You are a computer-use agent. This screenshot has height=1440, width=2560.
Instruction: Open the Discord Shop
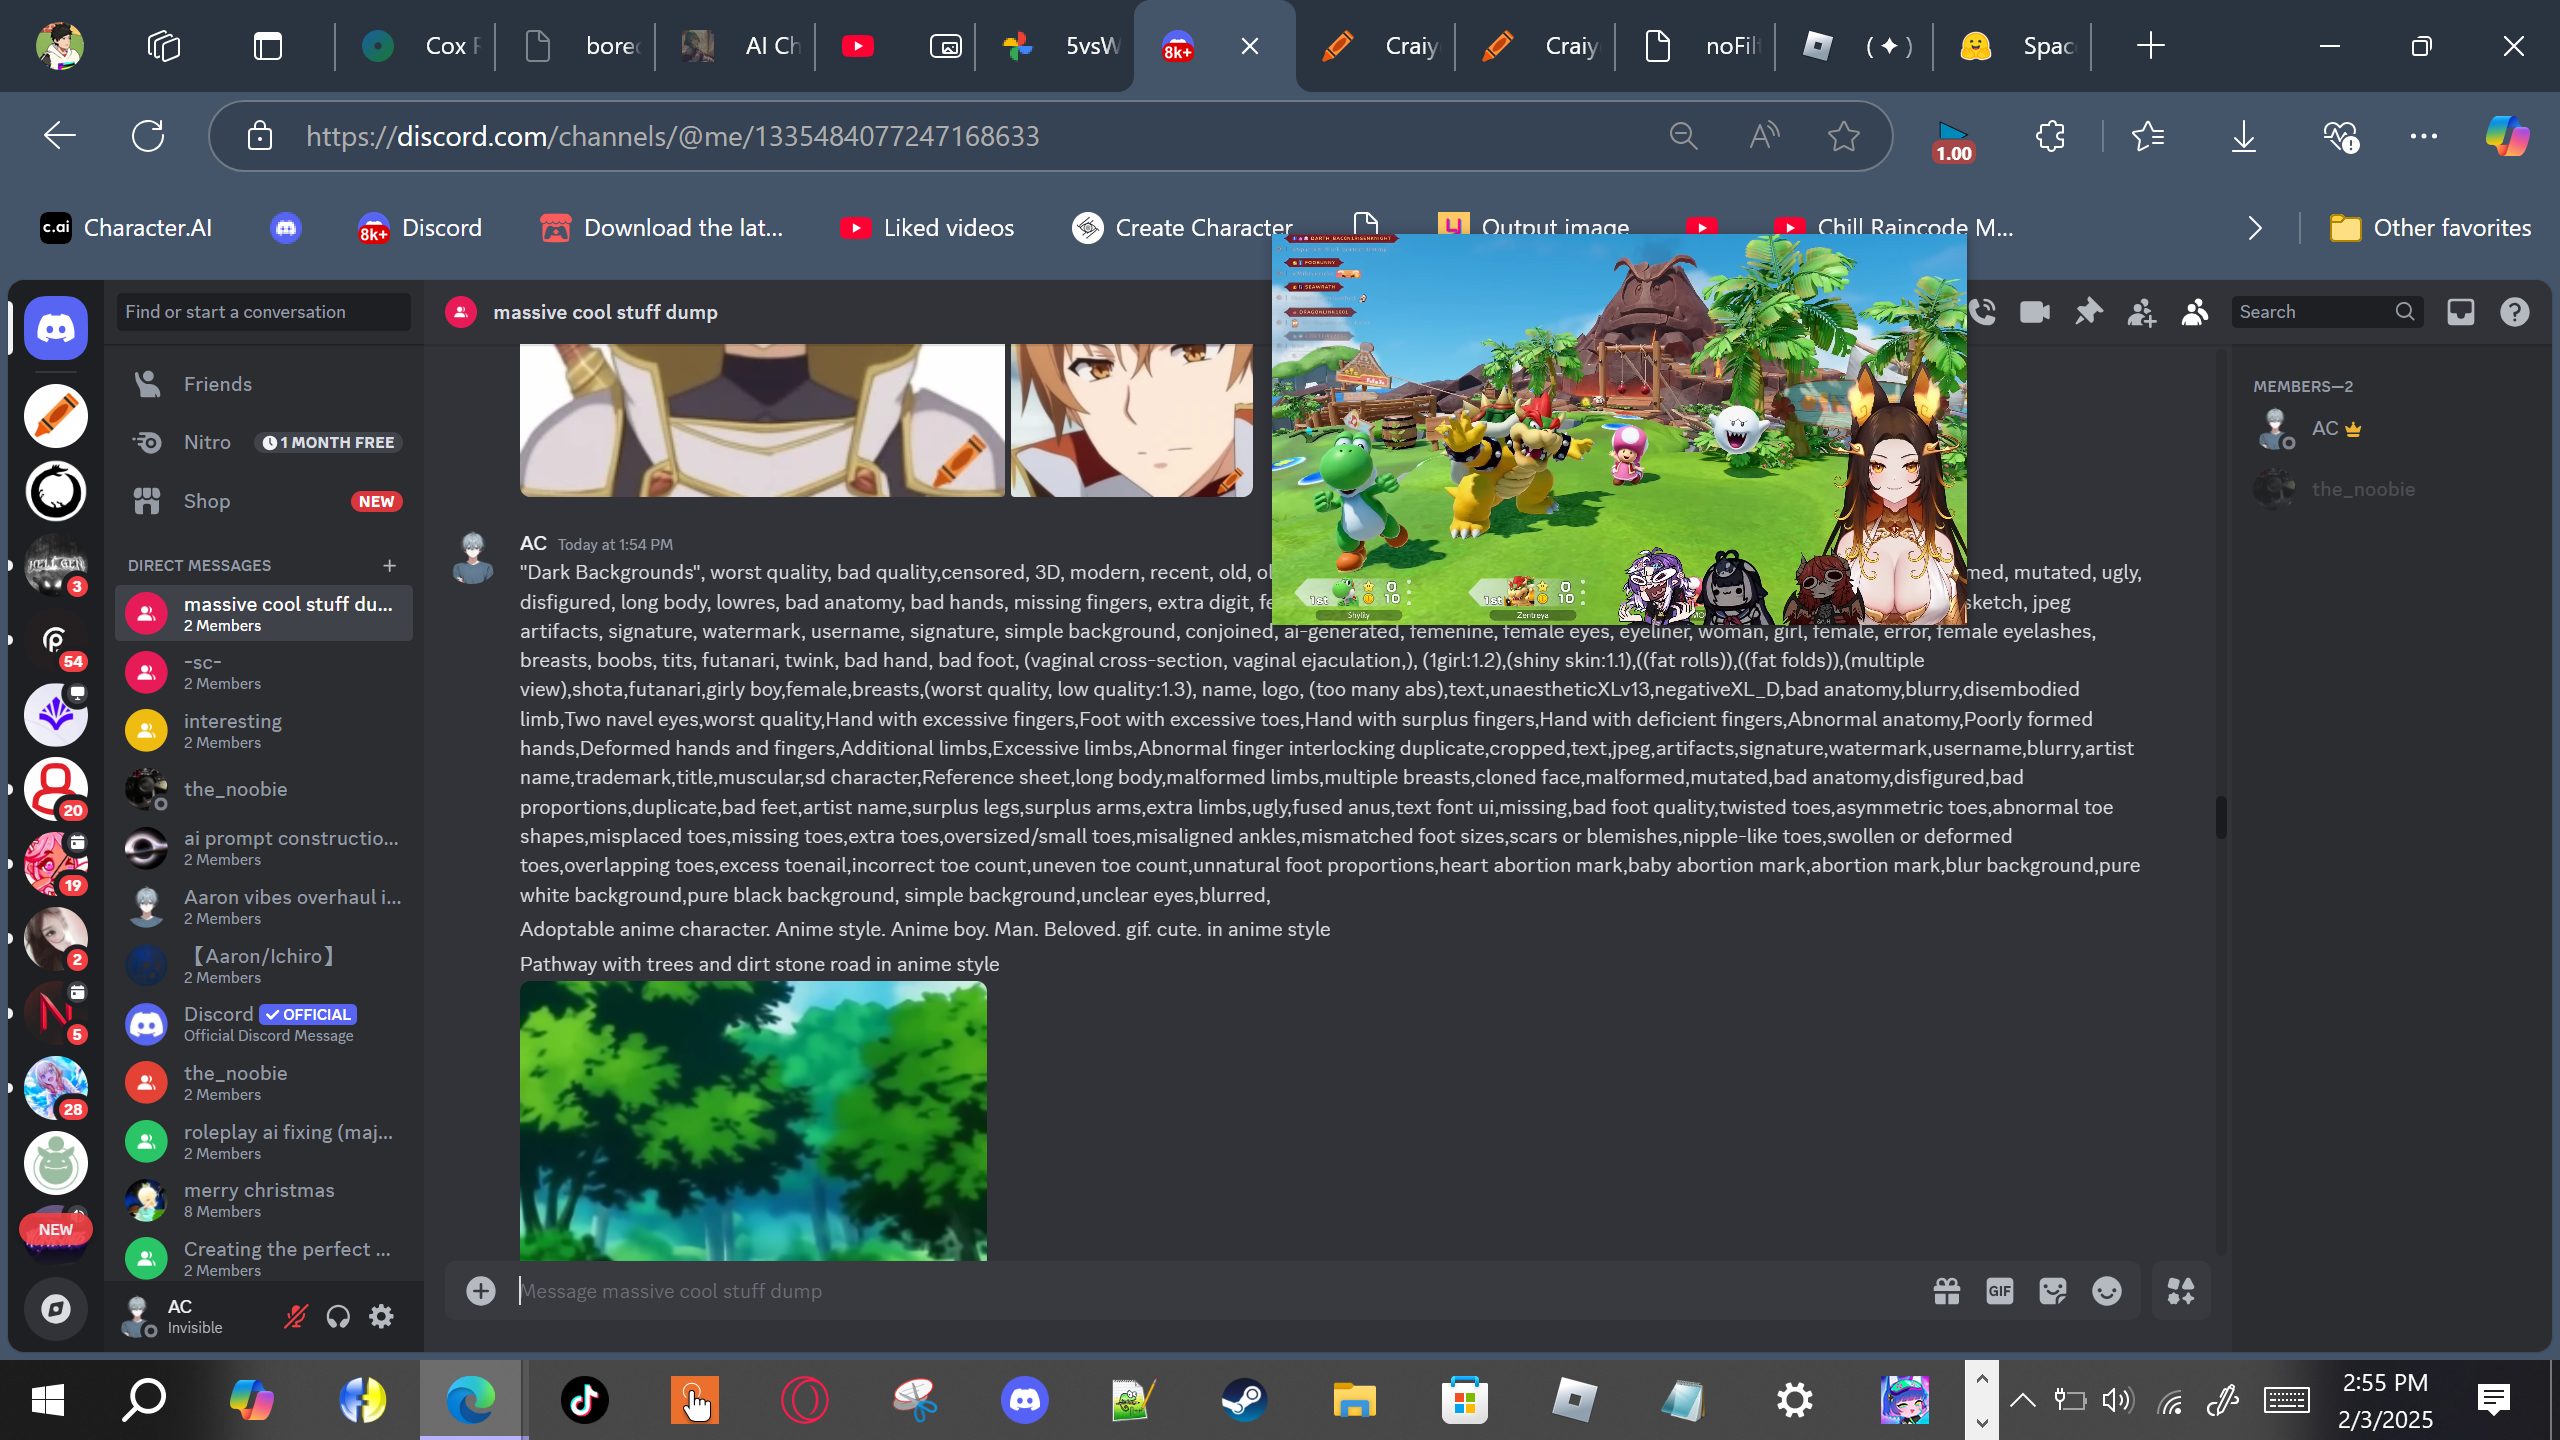point(264,501)
